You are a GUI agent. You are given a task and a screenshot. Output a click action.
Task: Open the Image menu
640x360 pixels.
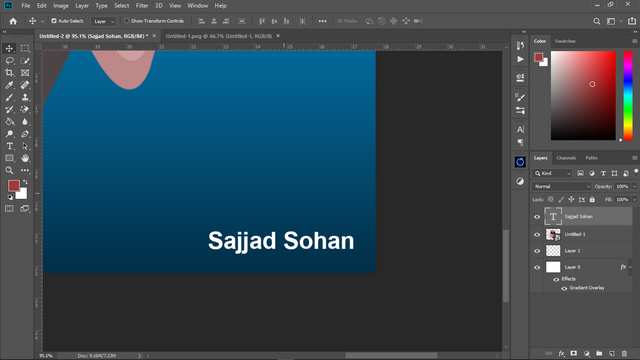click(61, 6)
